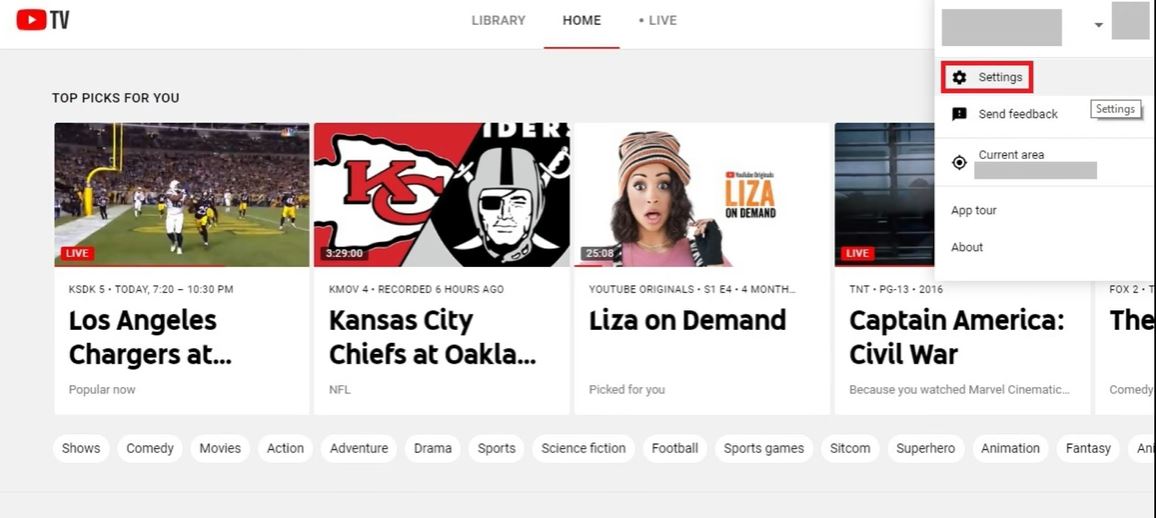
Task: Select Current area menu entry
Action: [1043, 163]
